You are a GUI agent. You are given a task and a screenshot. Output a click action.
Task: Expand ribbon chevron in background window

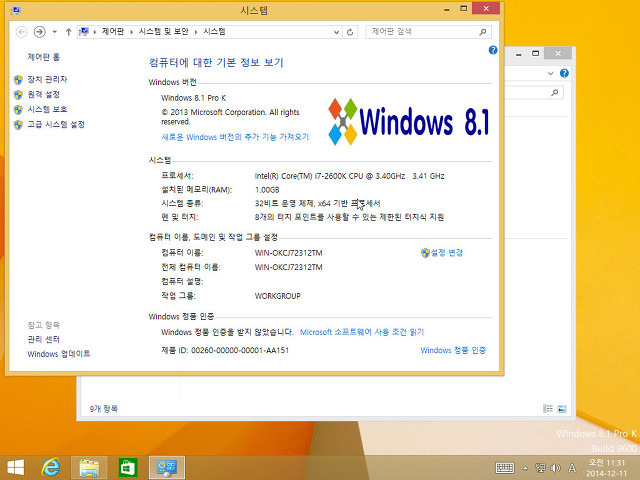click(x=550, y=73)
